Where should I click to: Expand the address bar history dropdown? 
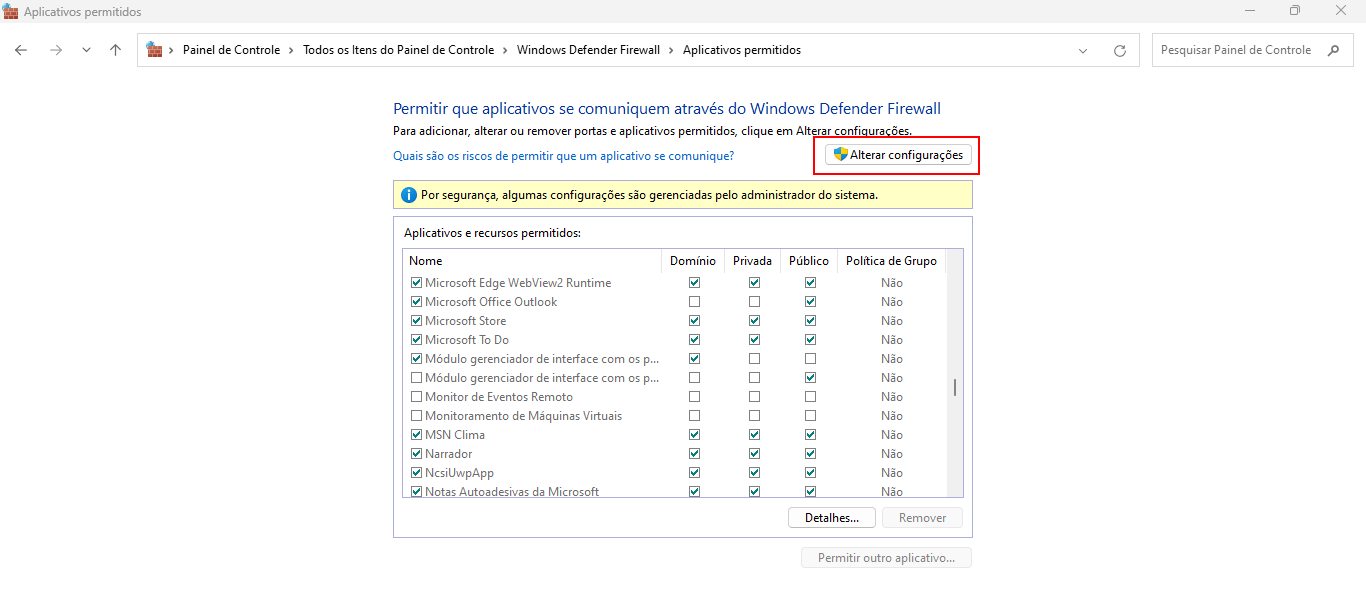coord(1083,50)
